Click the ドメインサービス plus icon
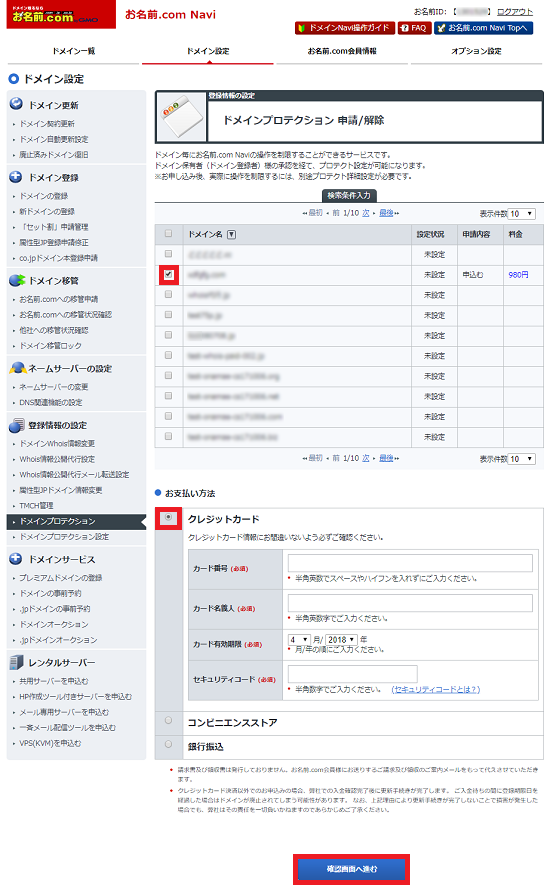The height and width of the screenshot is (892, 550). pyautogui.click(x=16, y=559)
